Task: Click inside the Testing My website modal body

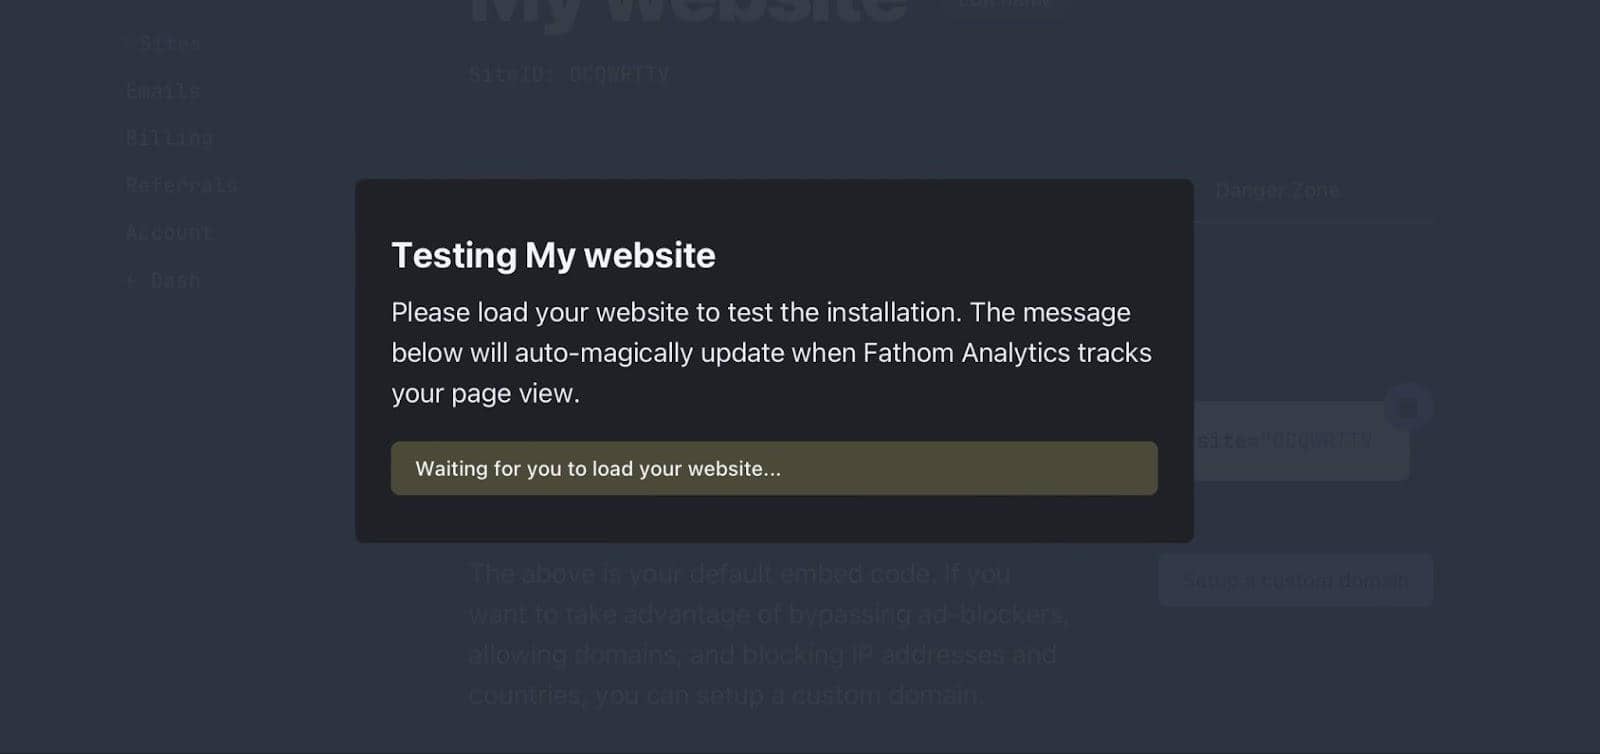Action: (x=772, y=352)
